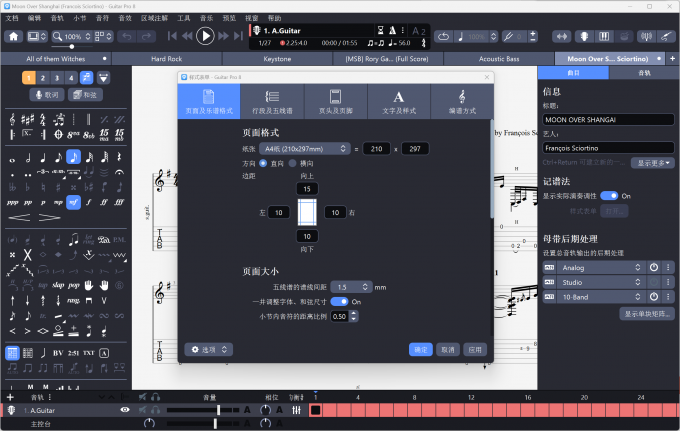This screenshot has width=680, height=431.
Task: Select portrait orientation radio button
Action: (x=263, y=163)
